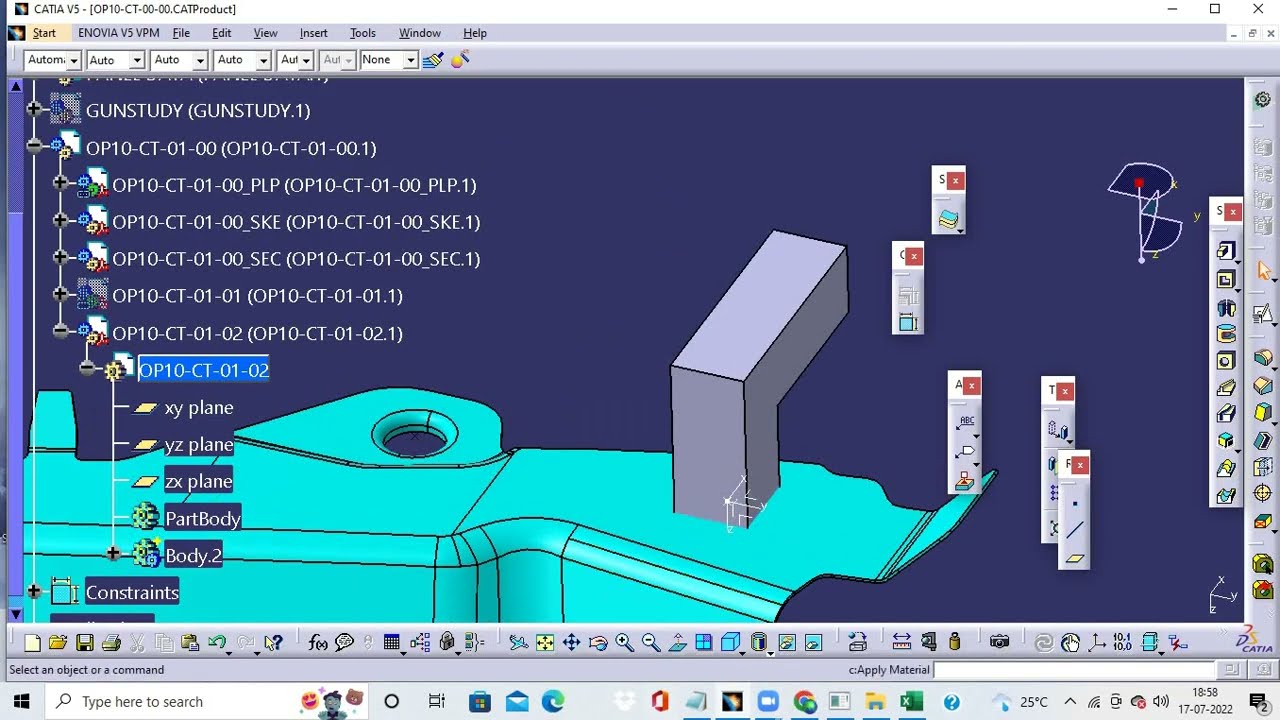Click the Select arrow tool on right toolbar
The height and width of the screenshot is (720, 1280).
pyautogui.click(x=1263, y=272)
